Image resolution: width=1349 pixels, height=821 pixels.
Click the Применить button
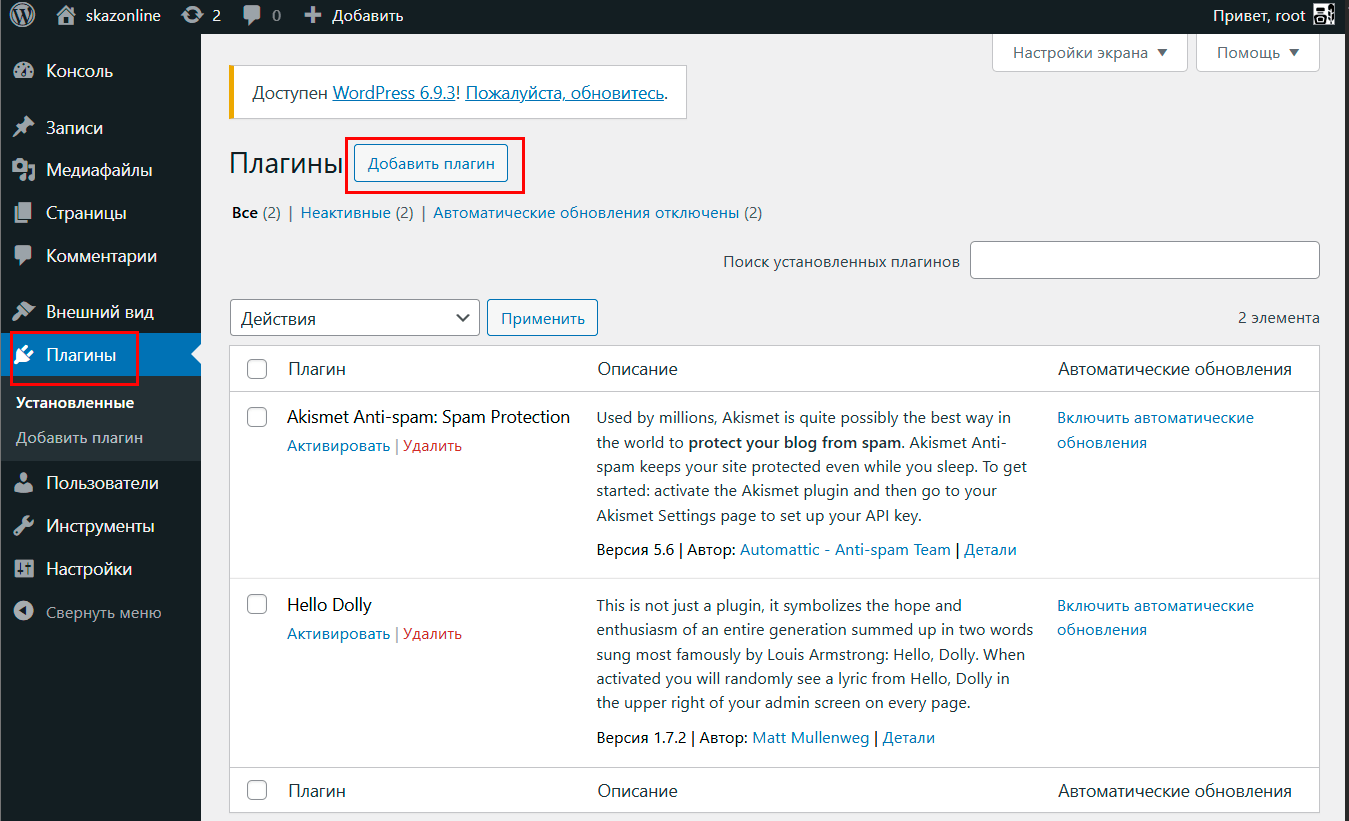coord(542,318)
